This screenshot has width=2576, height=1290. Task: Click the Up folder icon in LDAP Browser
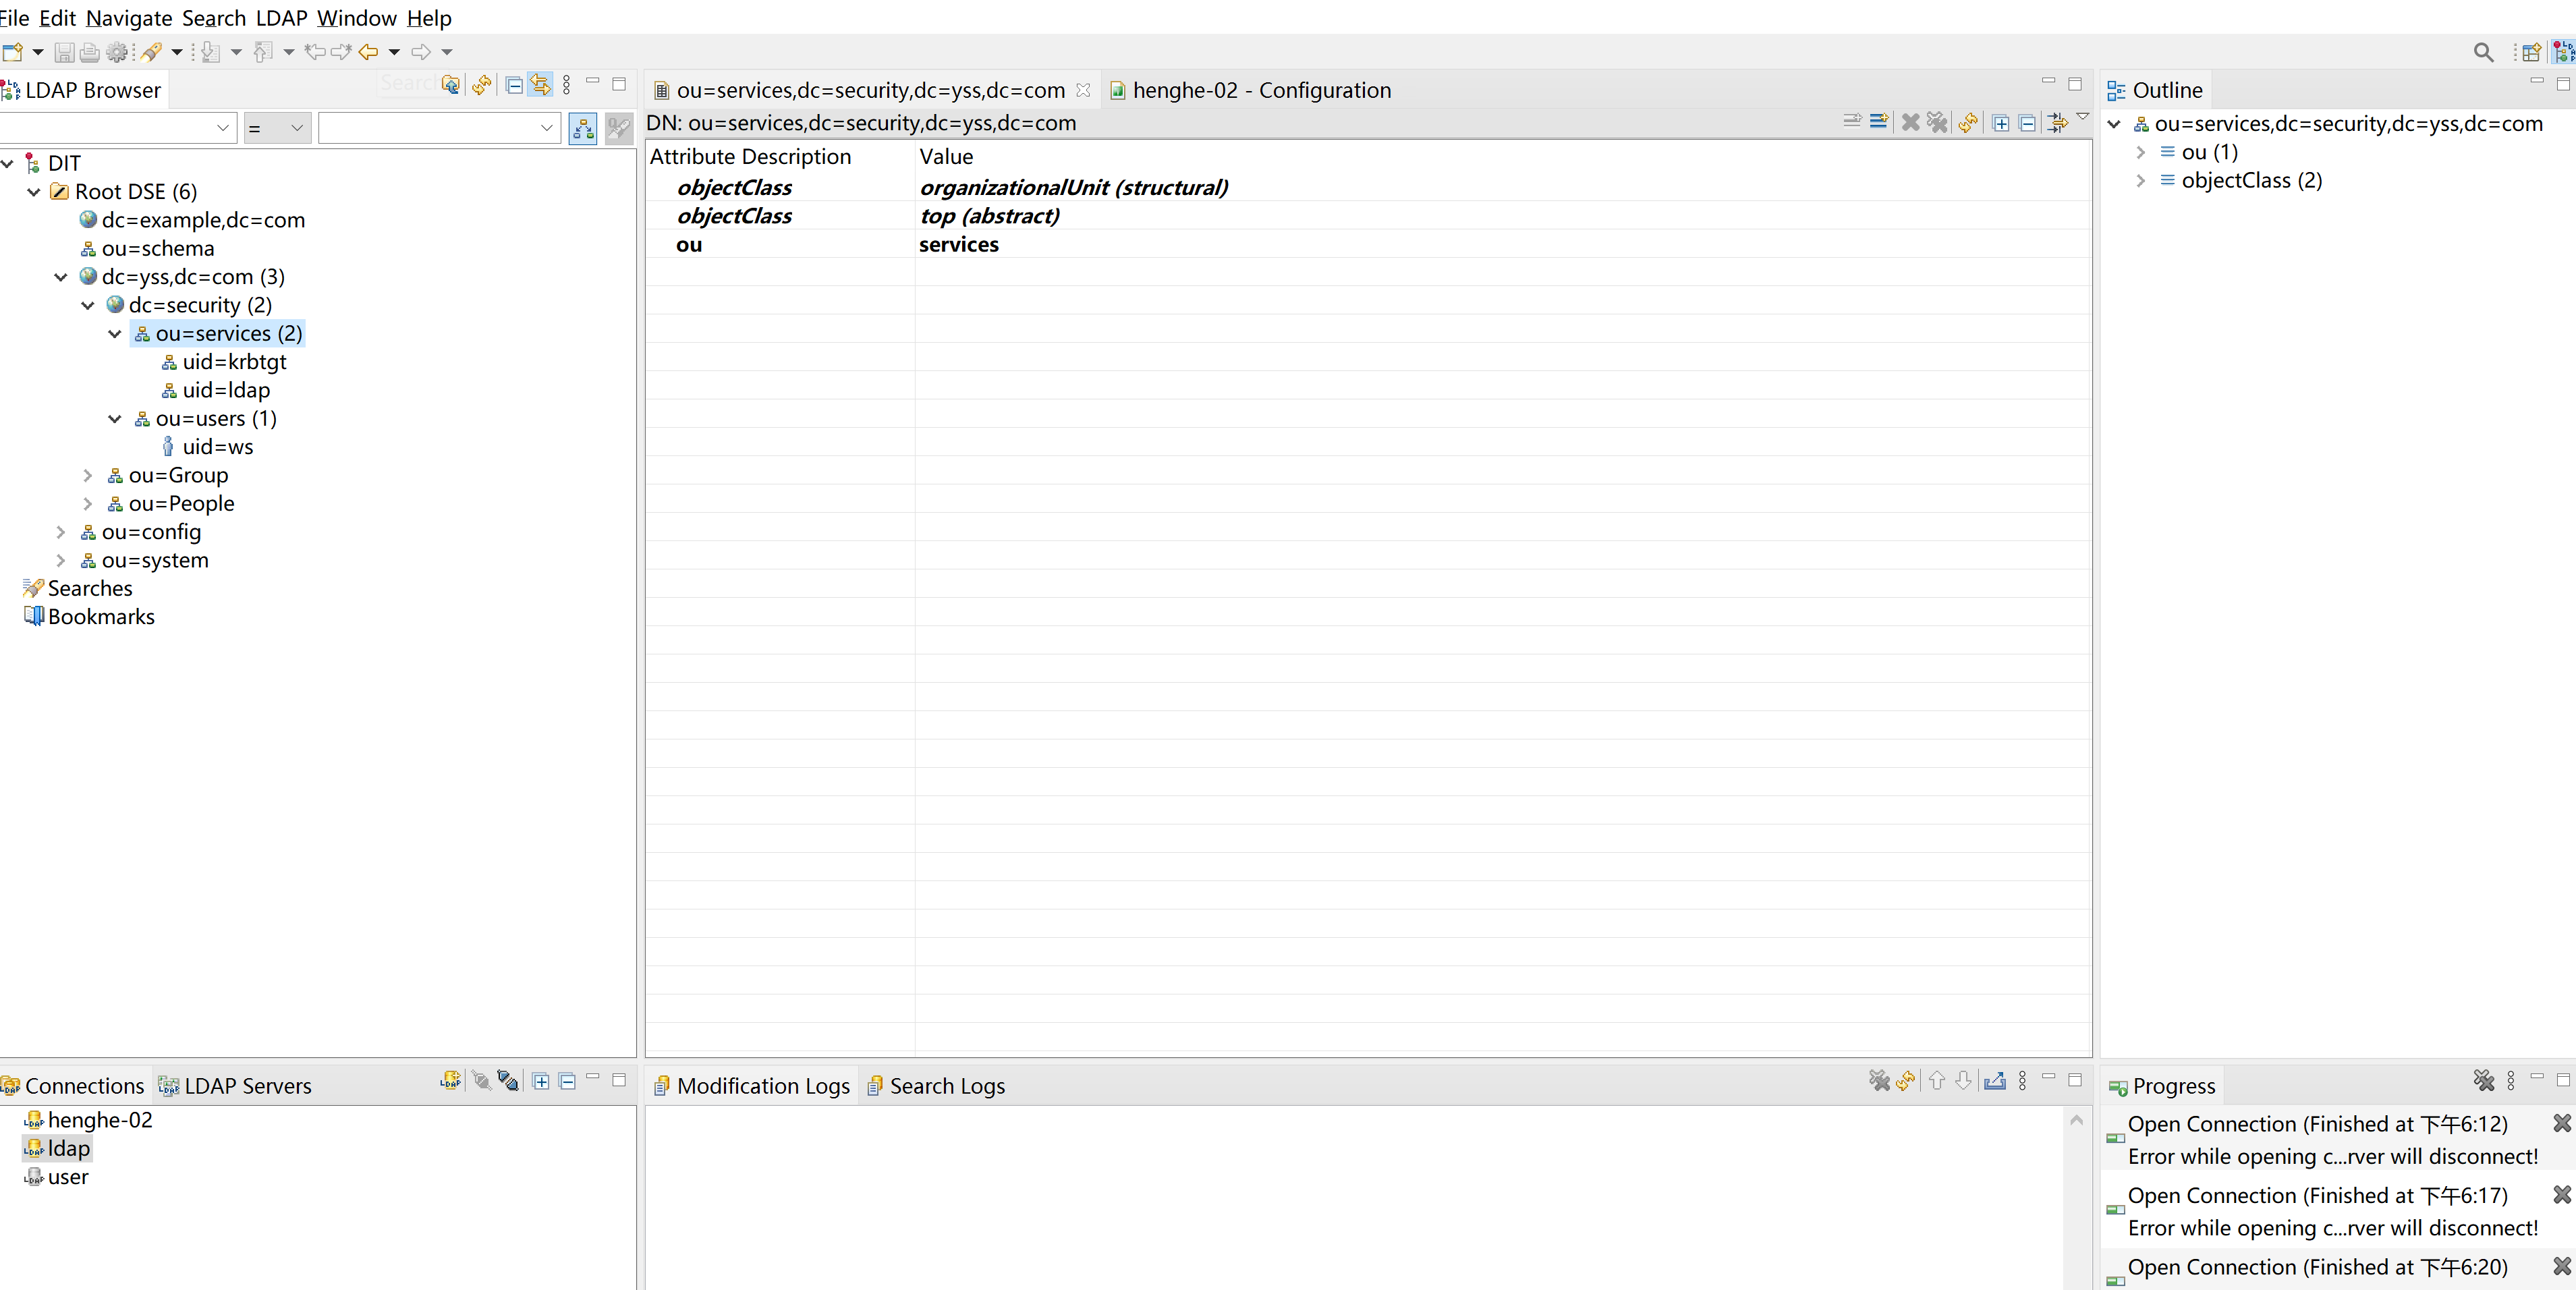coord(450,85)
